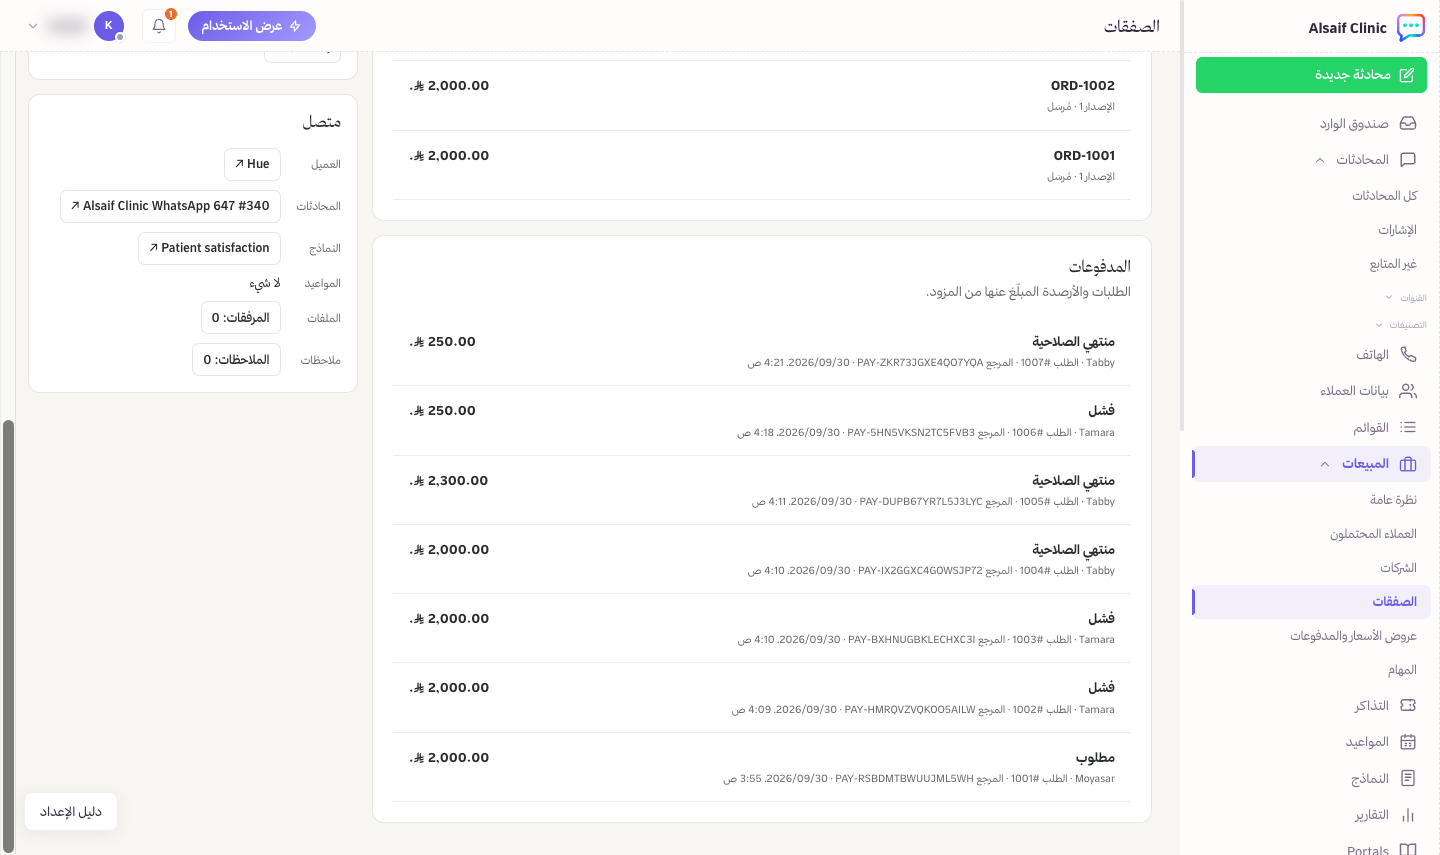Viewport: 1440px width, 855px height.
Task: Click the المرفقات: 0 attachments button
Action: [x=241, y=318]
